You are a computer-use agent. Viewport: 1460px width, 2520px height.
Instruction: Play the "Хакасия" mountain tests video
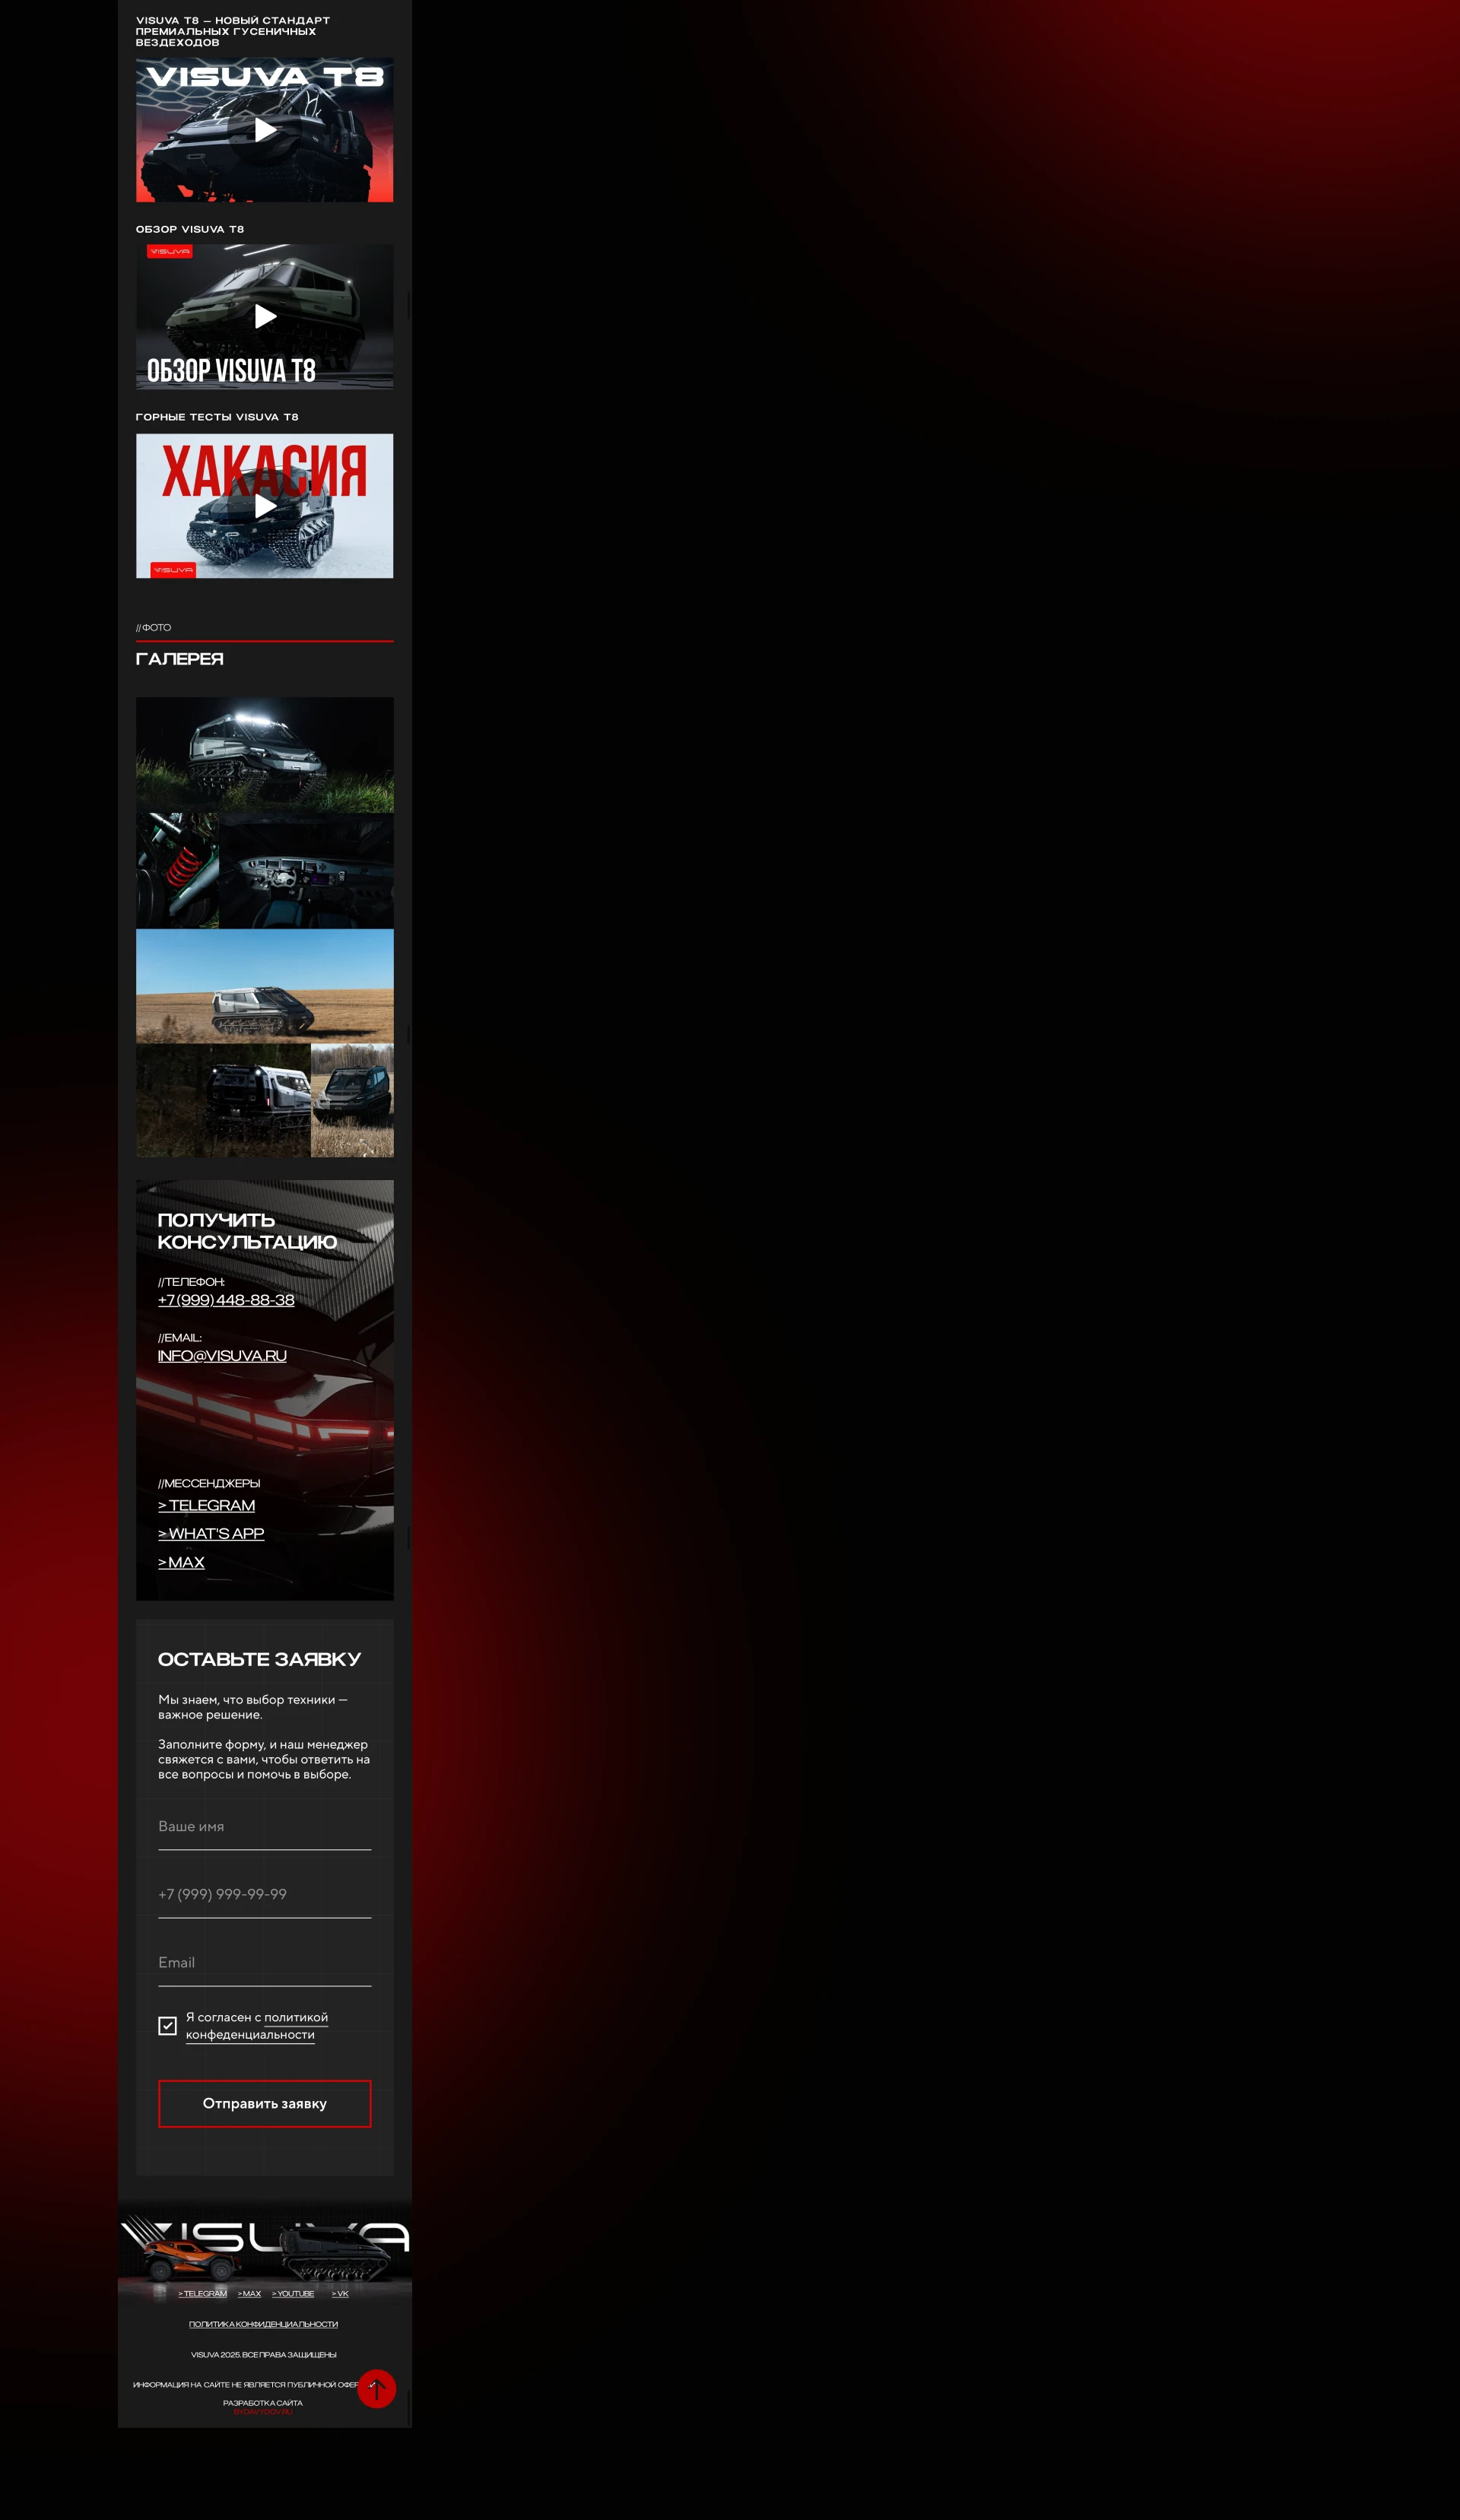point(265,506)
